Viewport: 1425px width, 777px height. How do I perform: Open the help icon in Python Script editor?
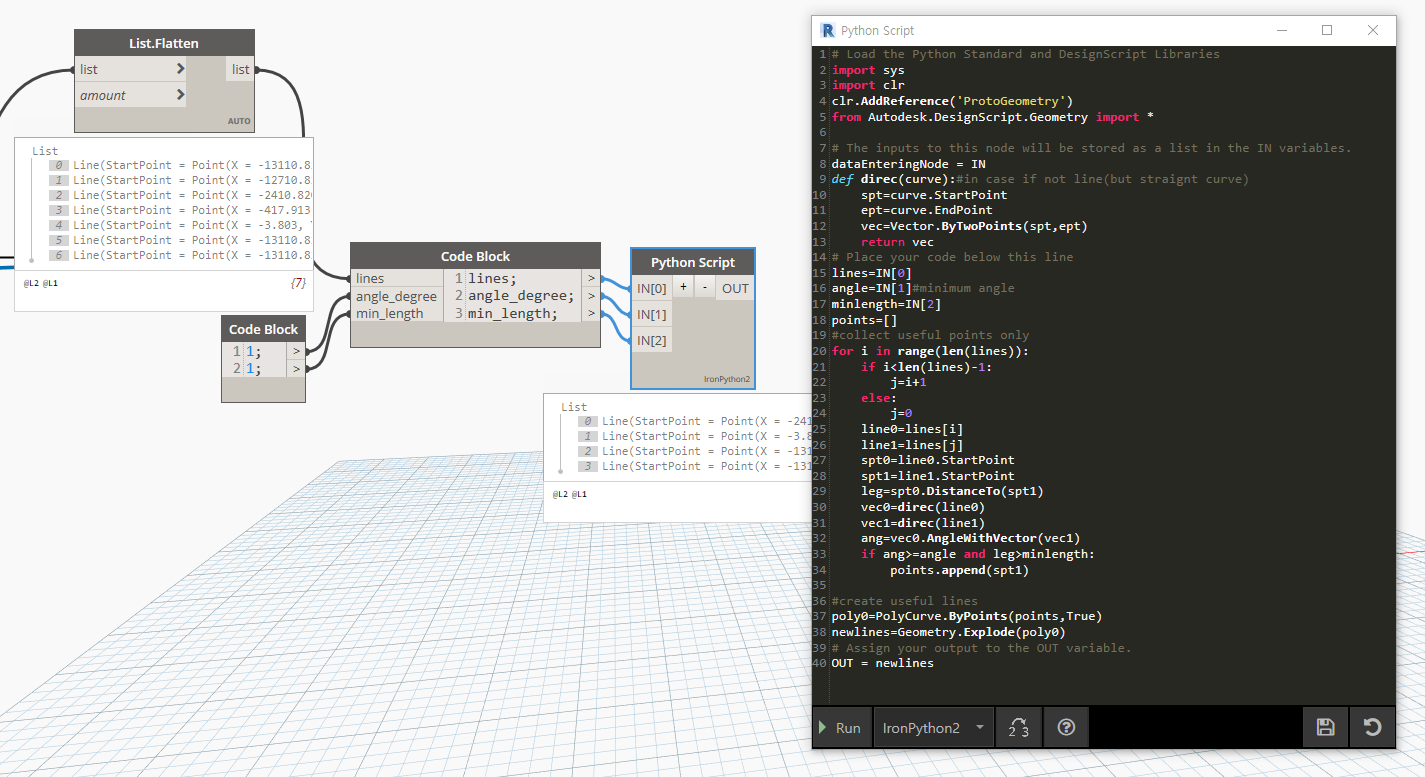(x=1065, y=728)
